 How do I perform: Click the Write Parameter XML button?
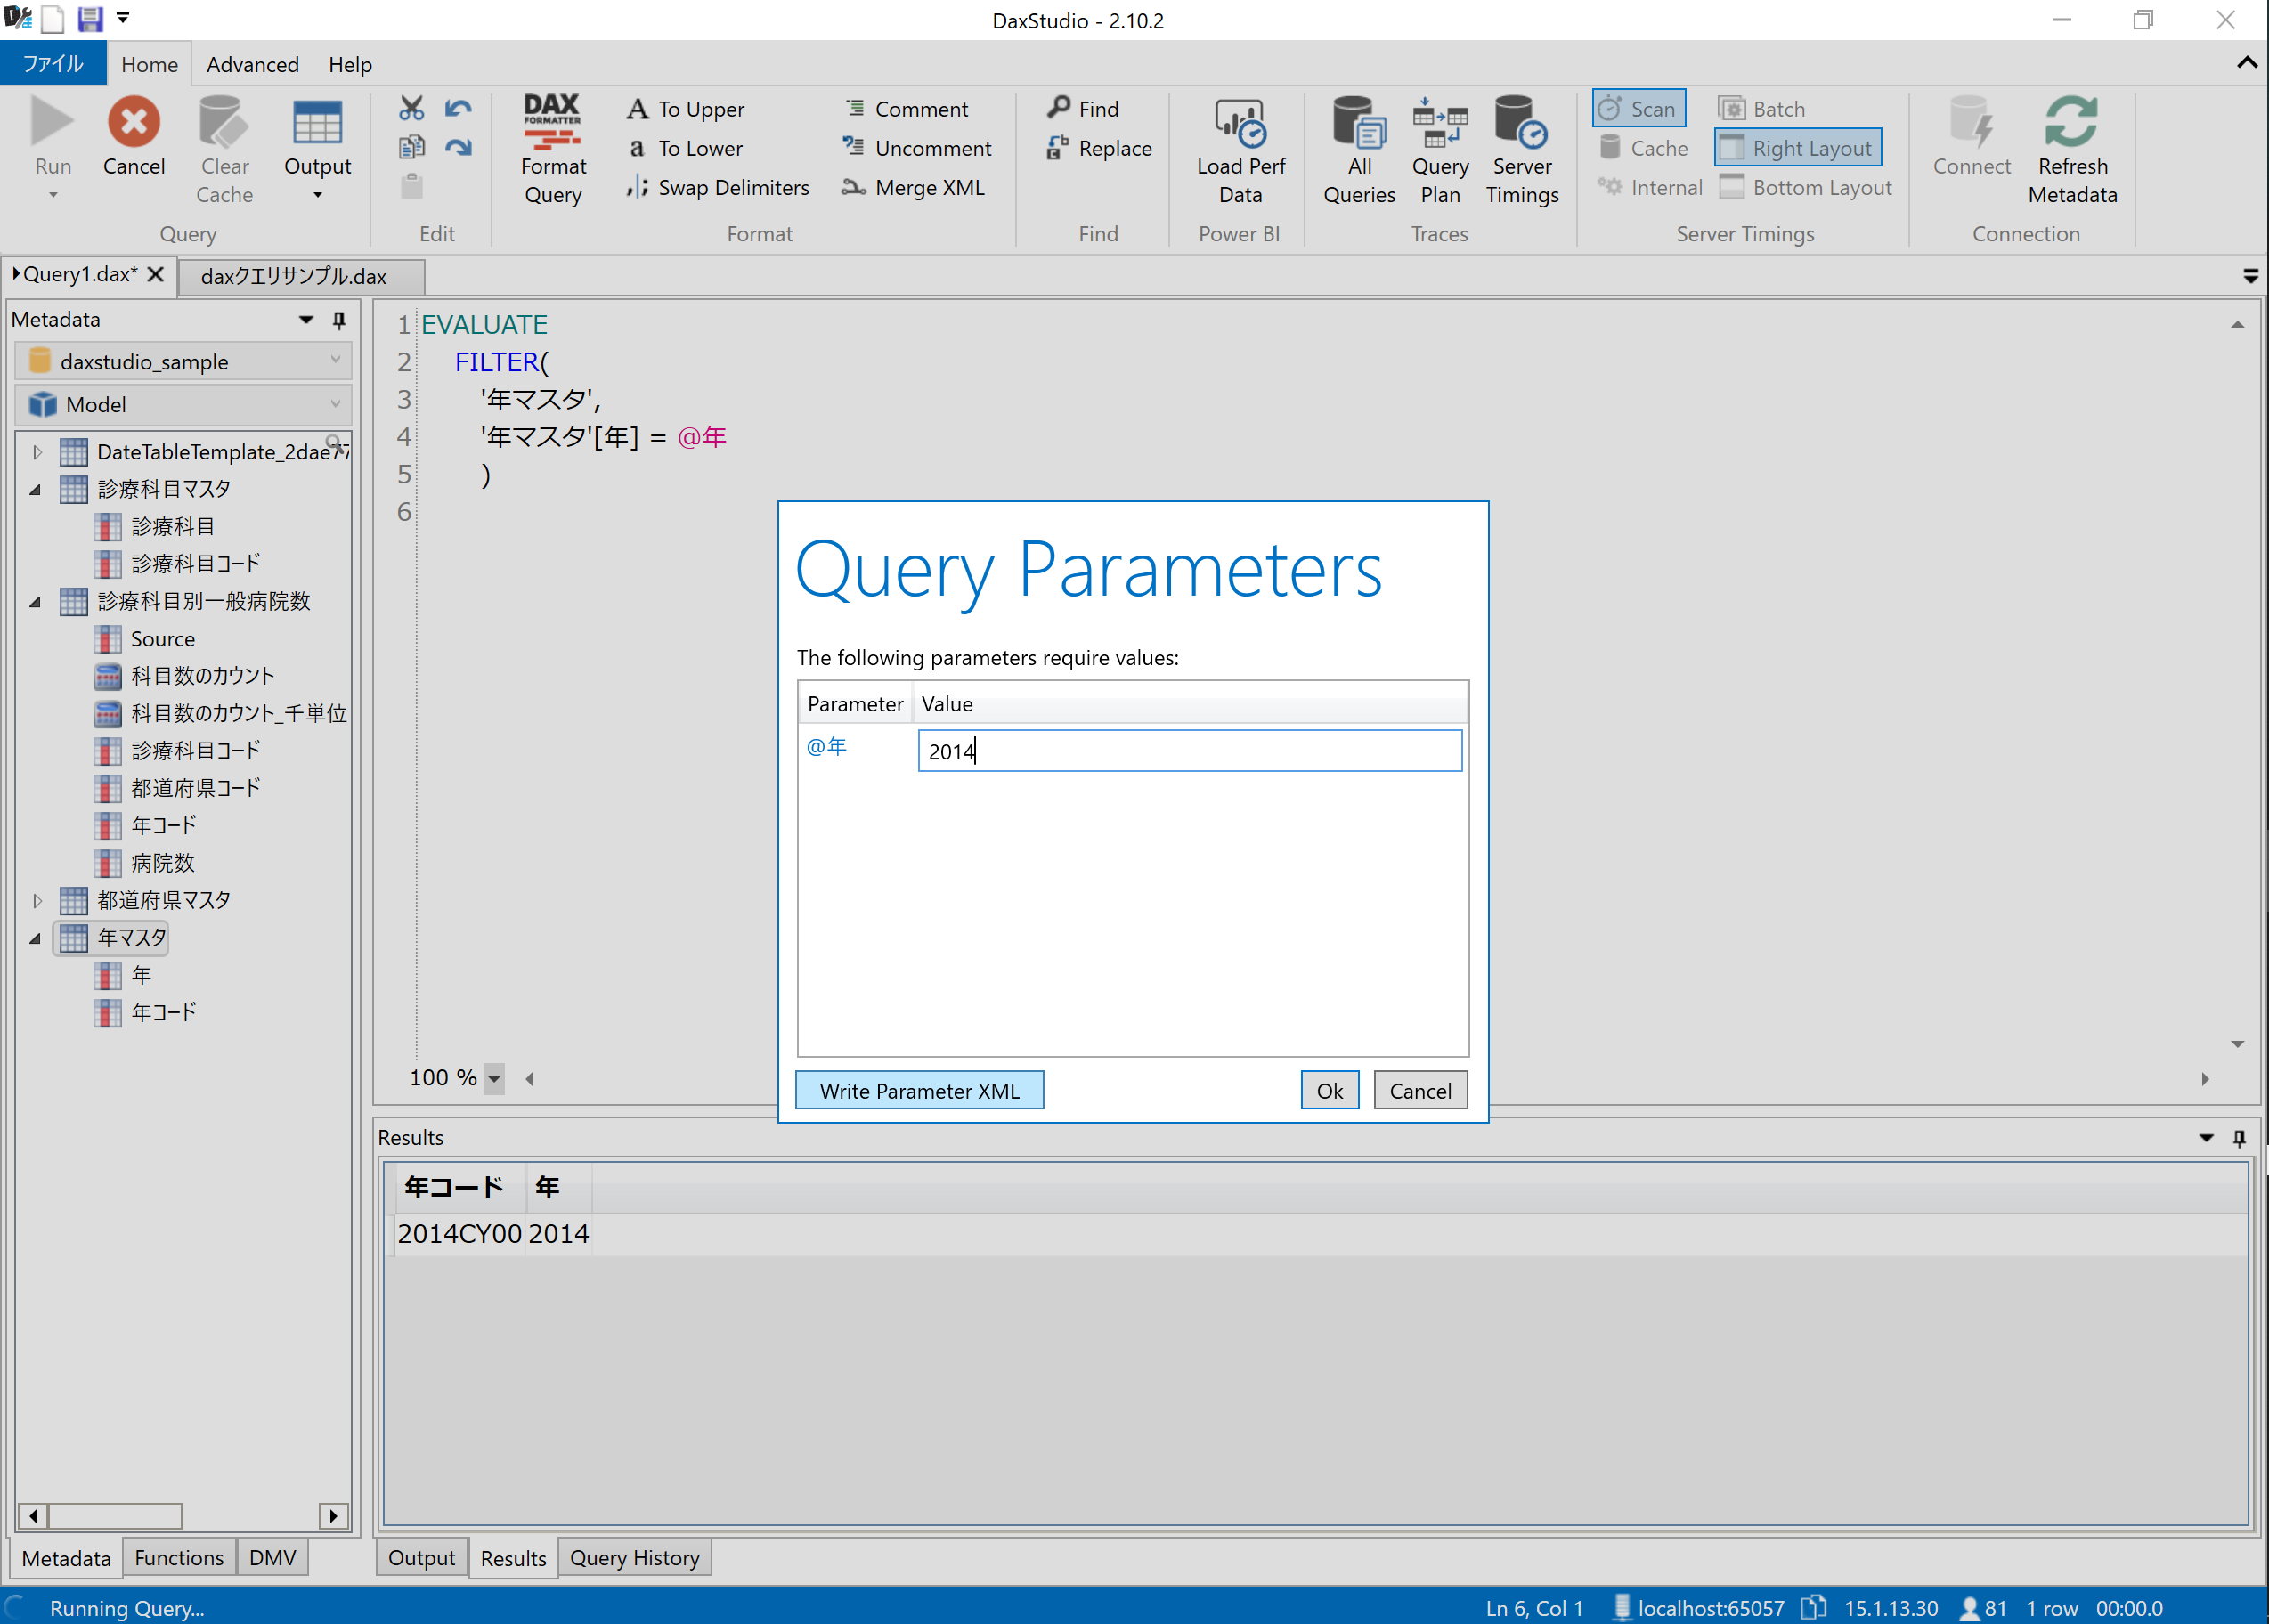coord(918,1090)
